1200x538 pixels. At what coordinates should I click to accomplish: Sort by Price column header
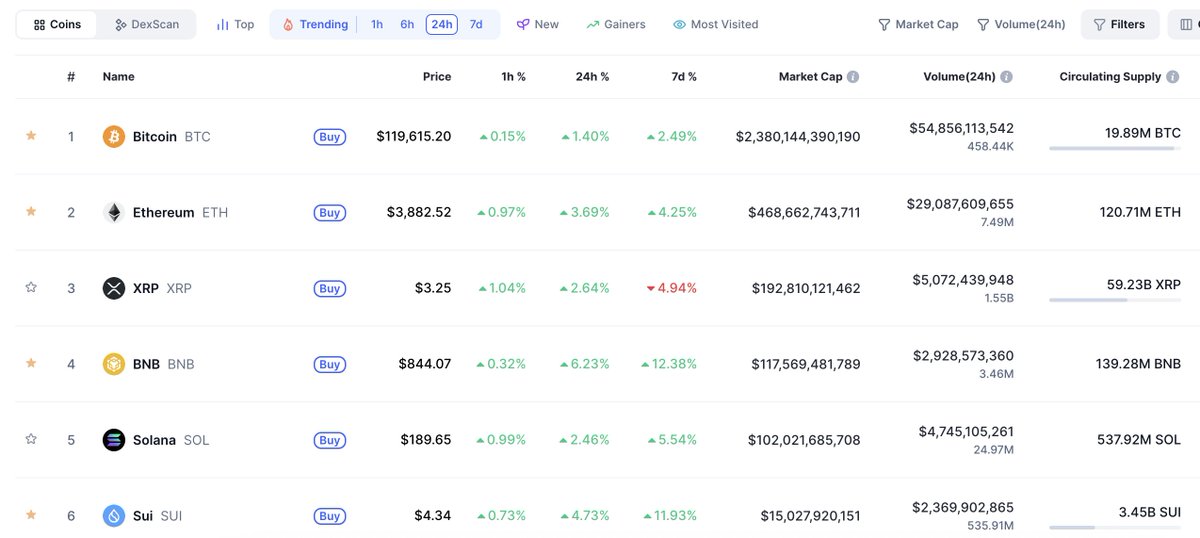[x=437, y=77]
